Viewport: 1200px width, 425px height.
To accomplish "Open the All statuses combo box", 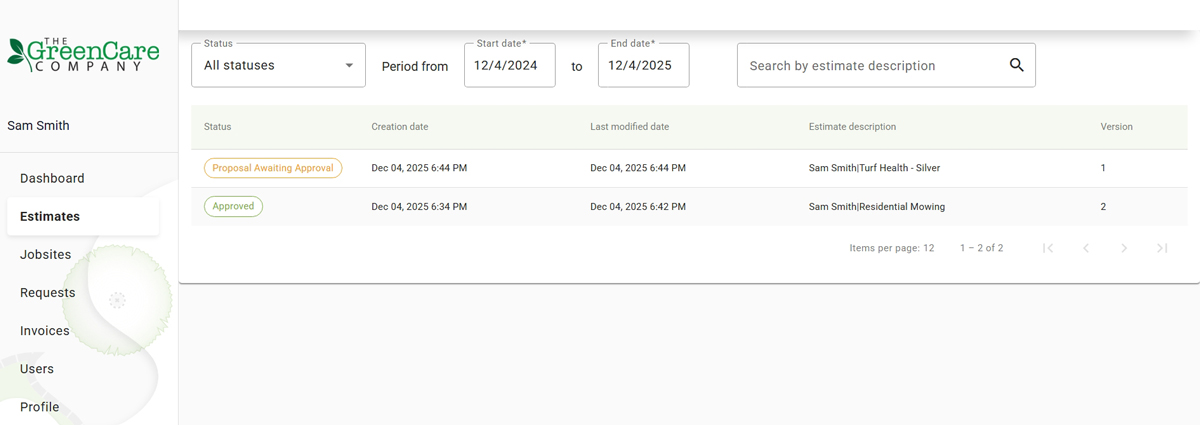I will click(x=278, y=65).
